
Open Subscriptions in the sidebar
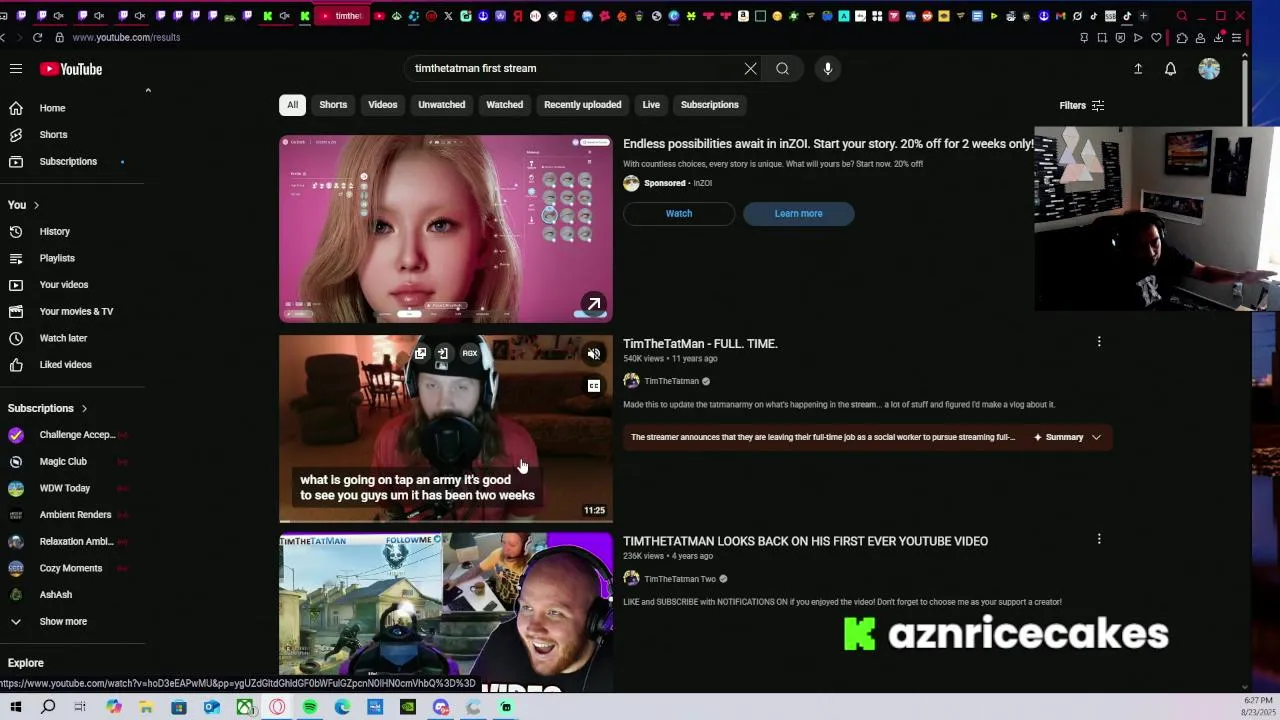pyautogui.click(x=68, y=161)
